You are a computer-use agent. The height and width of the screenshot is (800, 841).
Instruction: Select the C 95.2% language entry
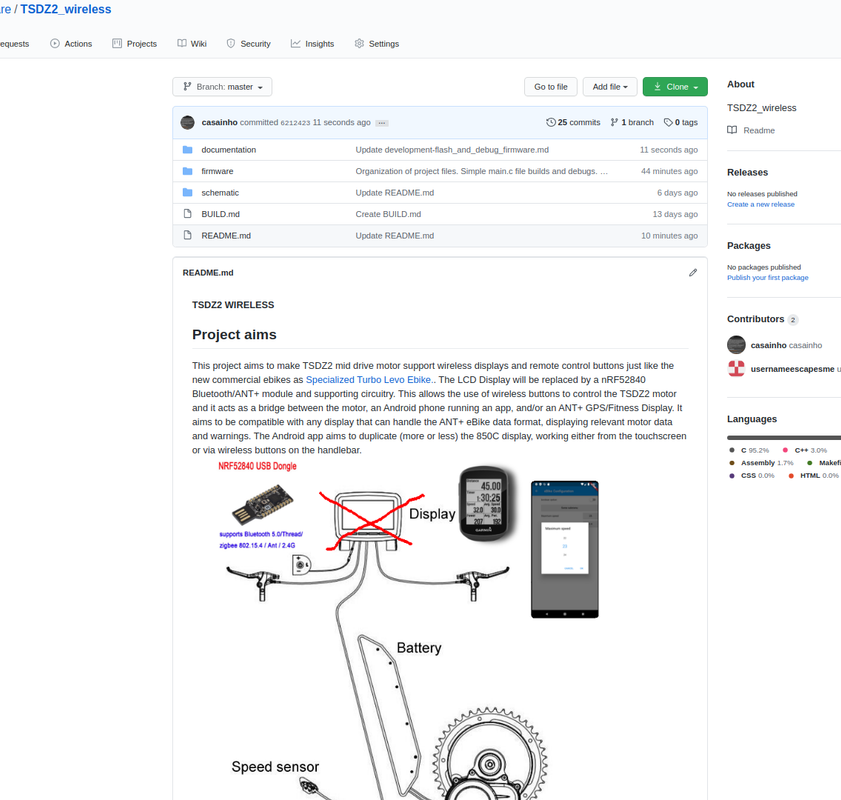[749, 450]
